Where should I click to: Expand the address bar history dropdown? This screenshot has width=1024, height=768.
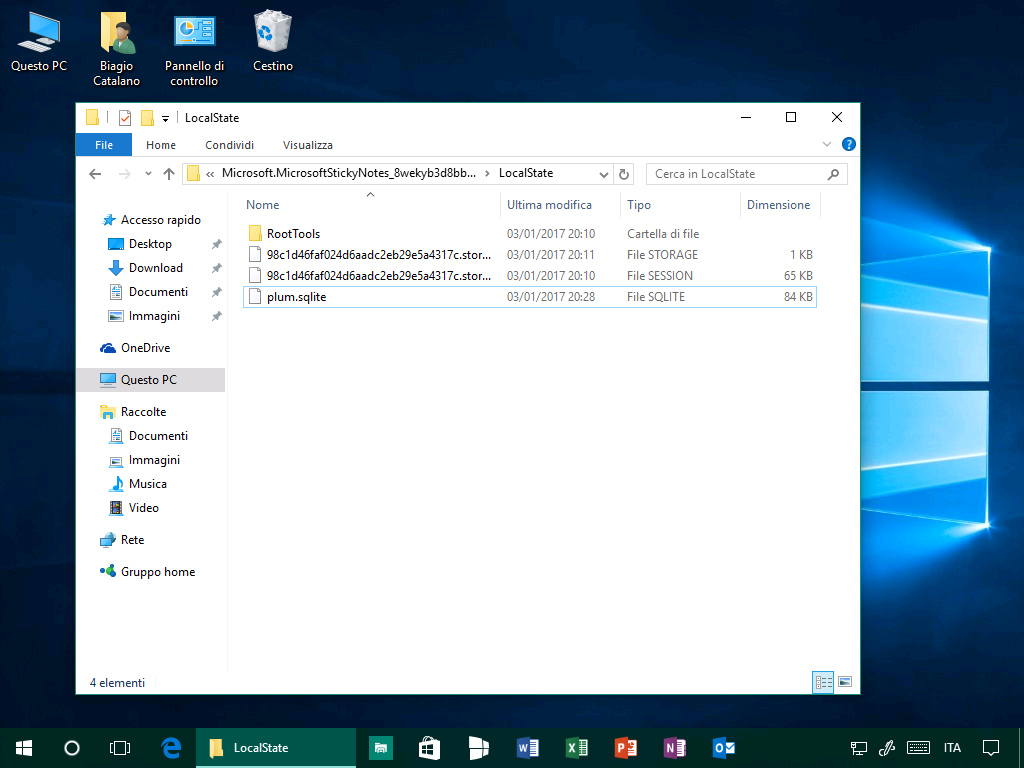(x=604, y=174)
